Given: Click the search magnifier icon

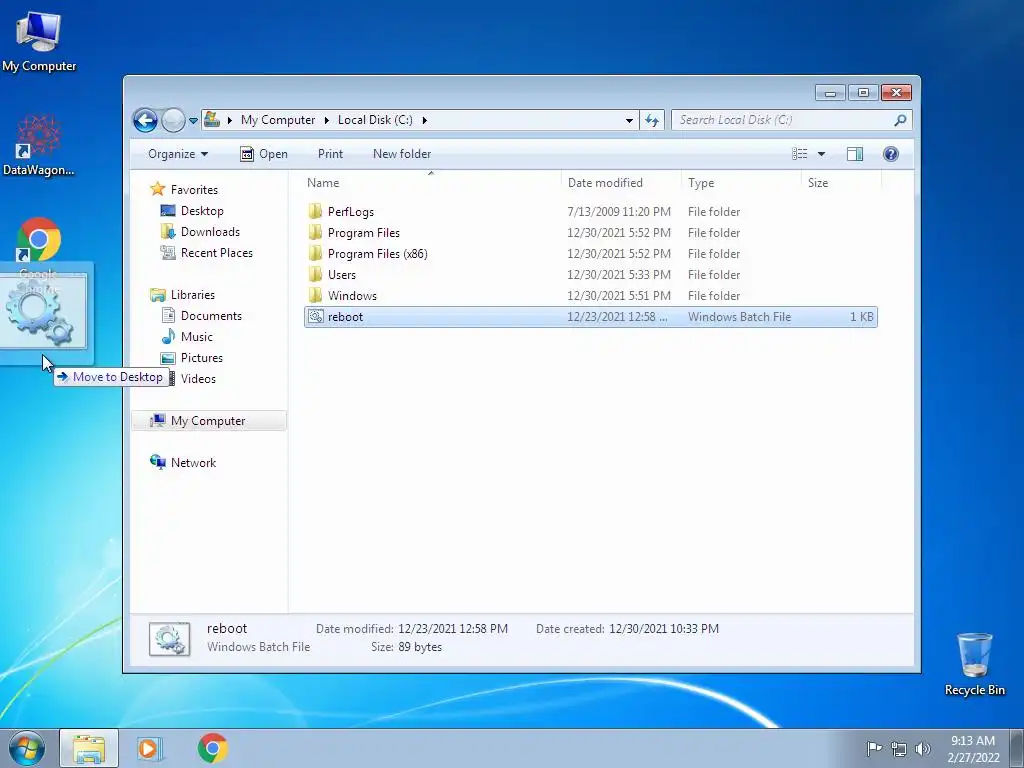Looking at the screenshot, I should [x=900, y=120].
